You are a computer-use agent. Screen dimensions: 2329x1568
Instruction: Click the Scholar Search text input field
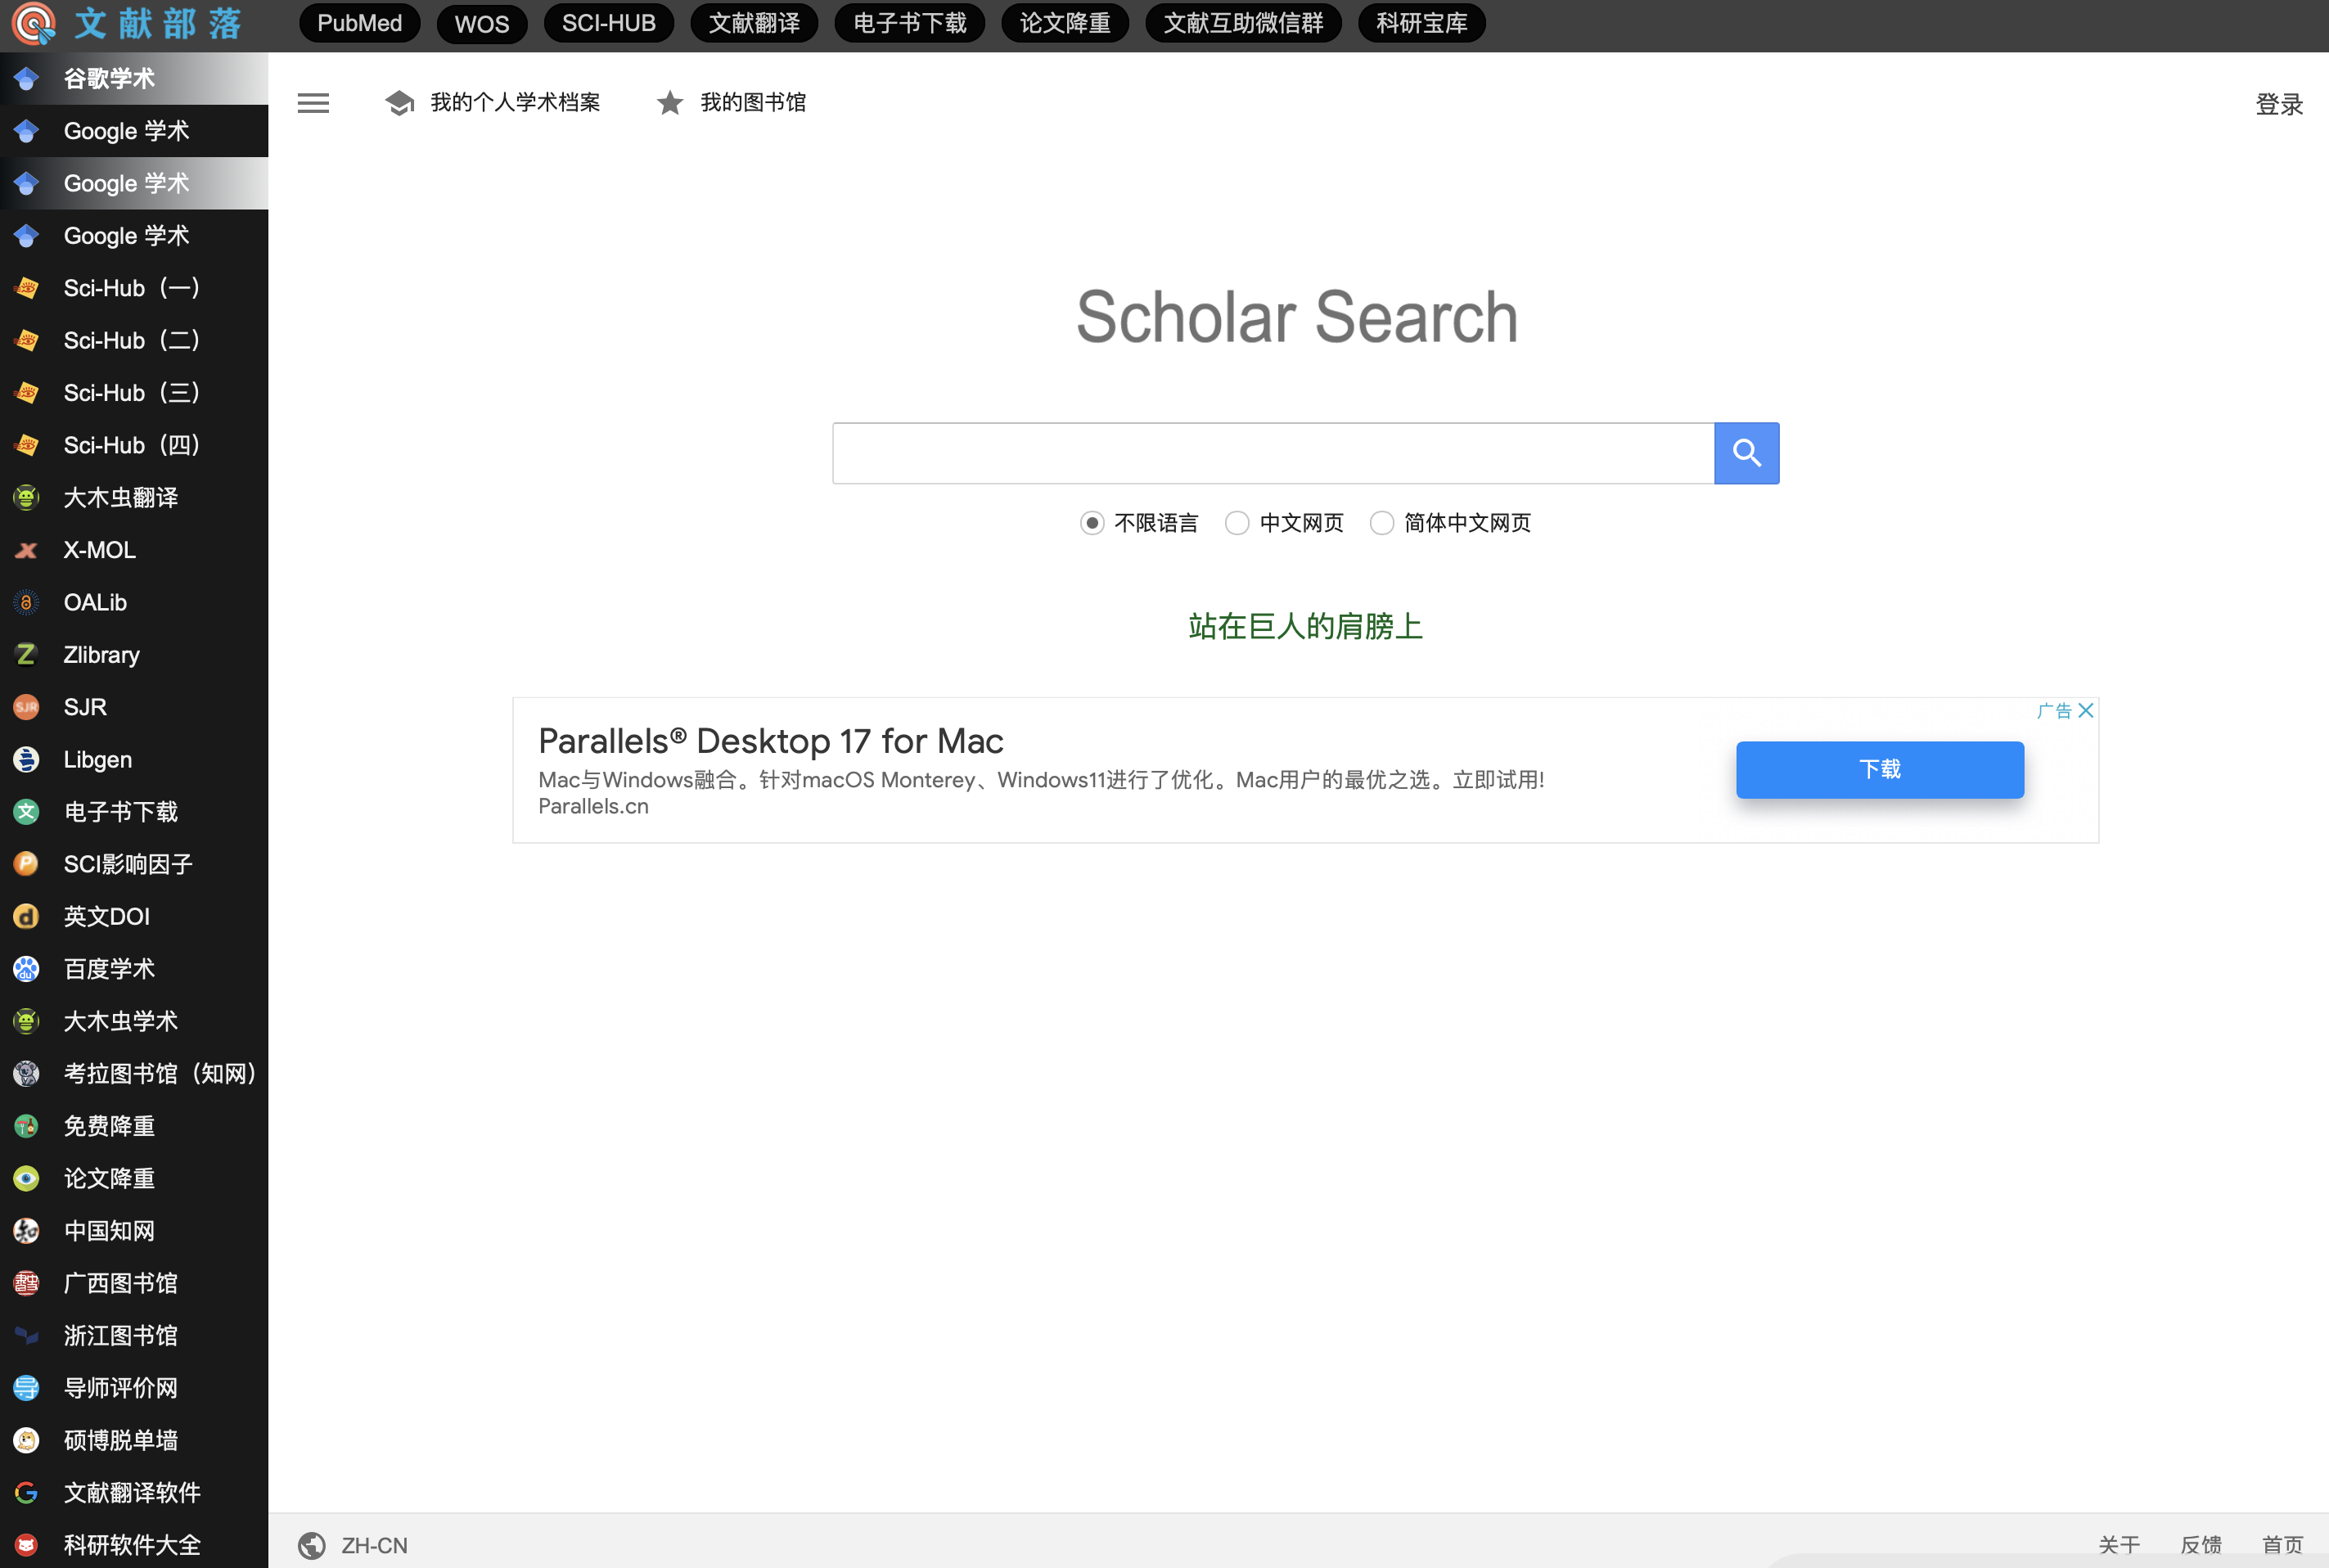pos(1273,453)
